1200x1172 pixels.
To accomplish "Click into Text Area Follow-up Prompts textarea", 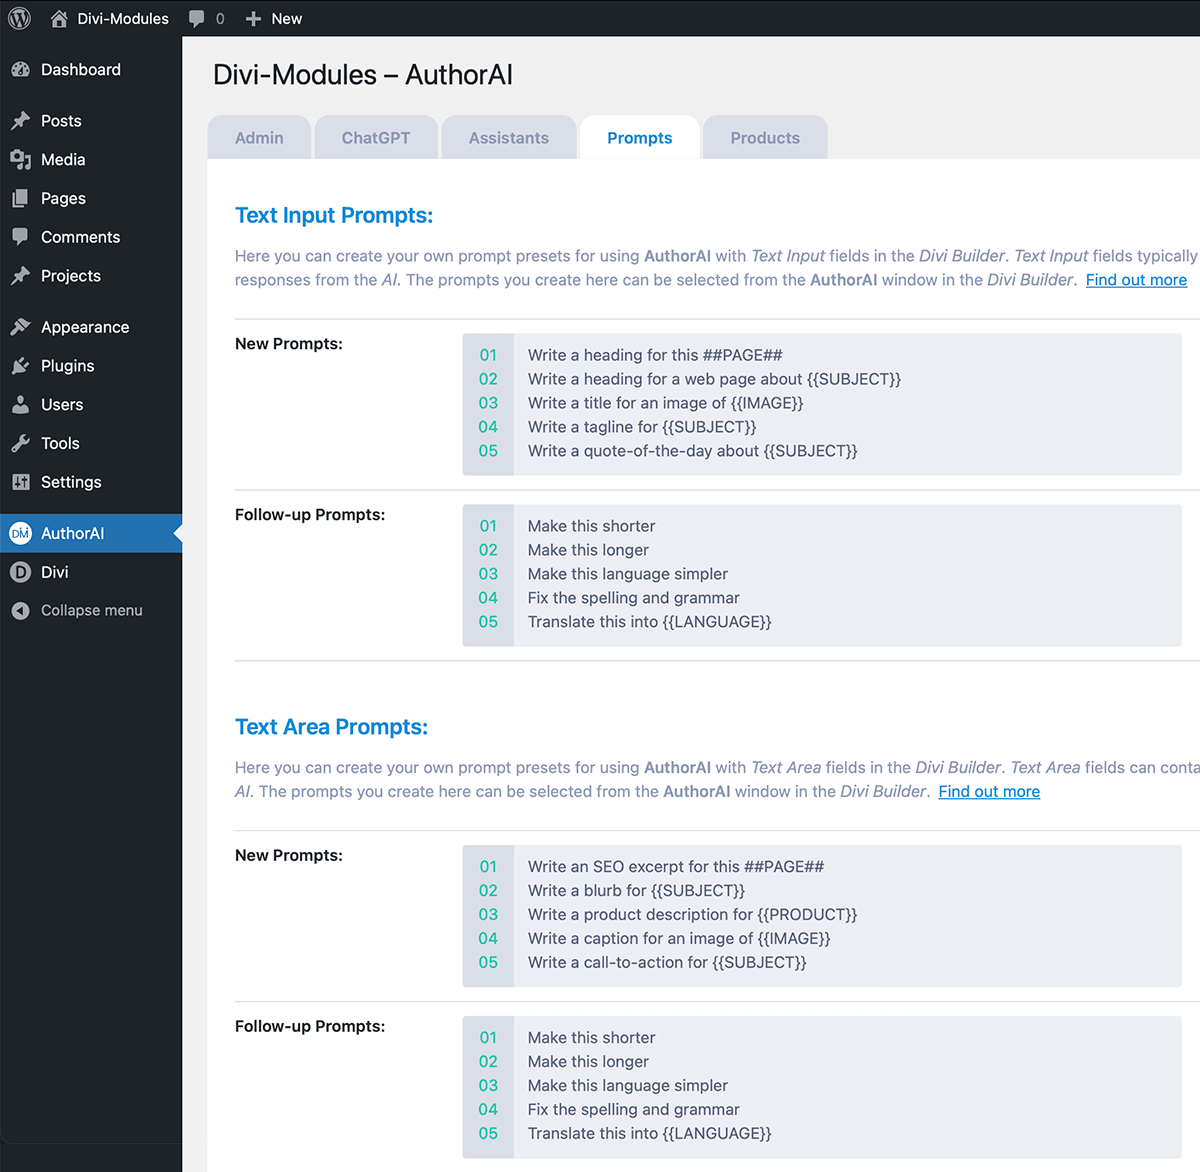I will point(822,1087).
